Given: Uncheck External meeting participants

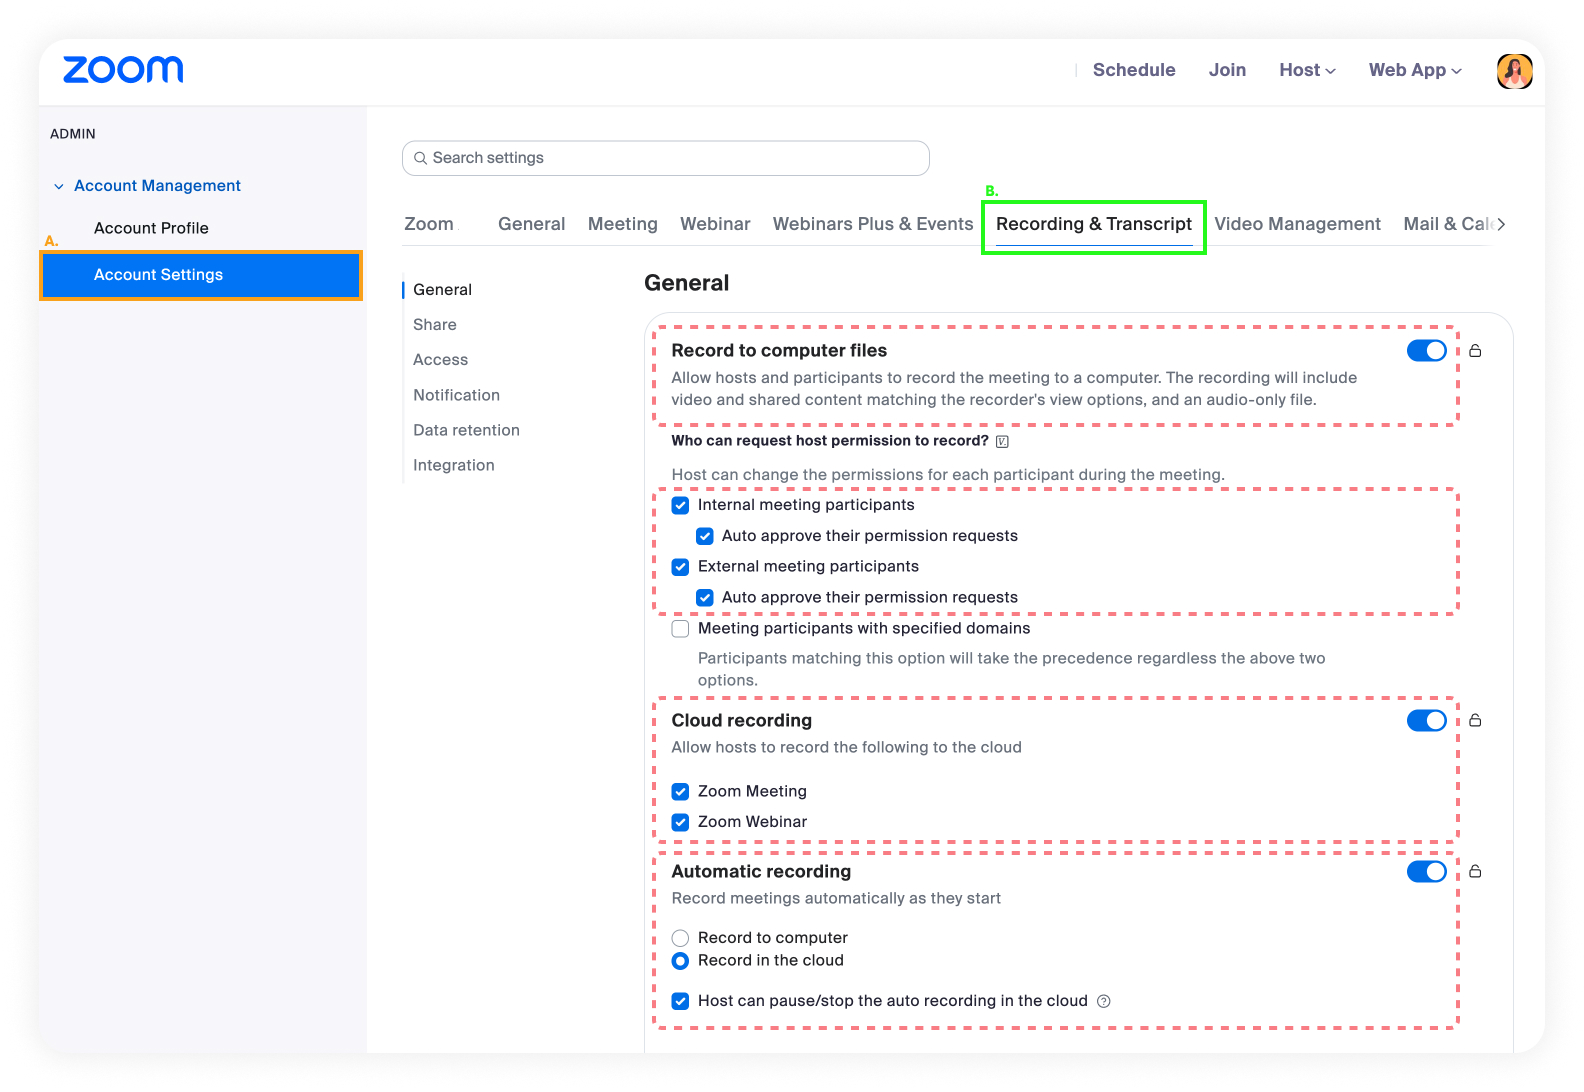Looking at the screenshot, I should (680, 567).
